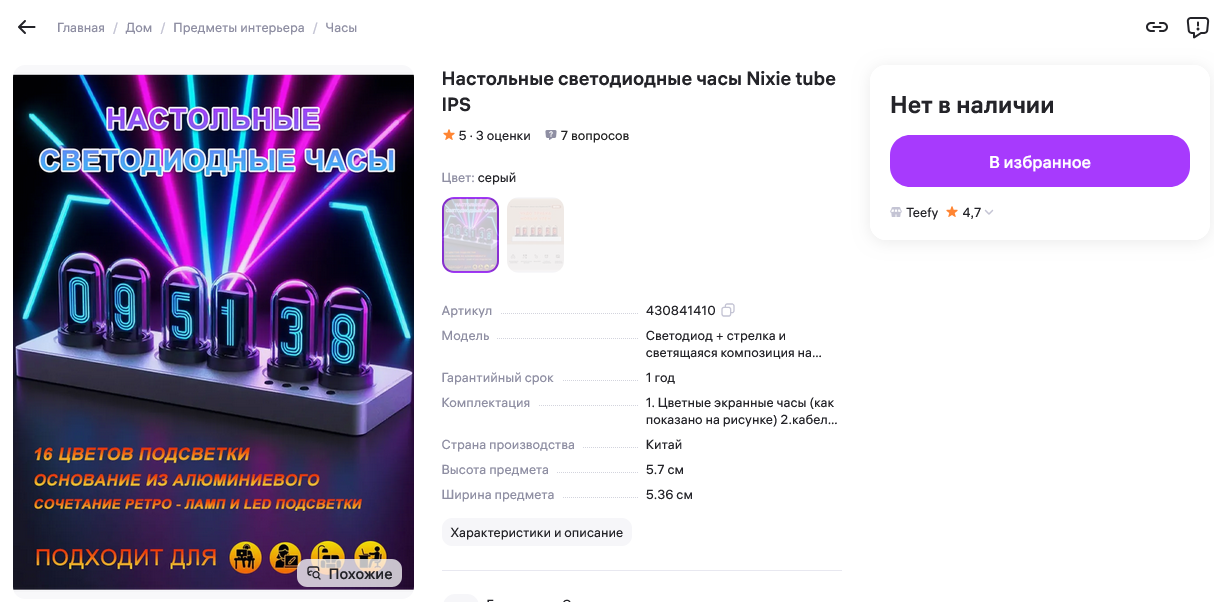Screen dimensions: 1214x602
Task: Open the 7 вопросов speech bubble
Action: click(550, 136)
